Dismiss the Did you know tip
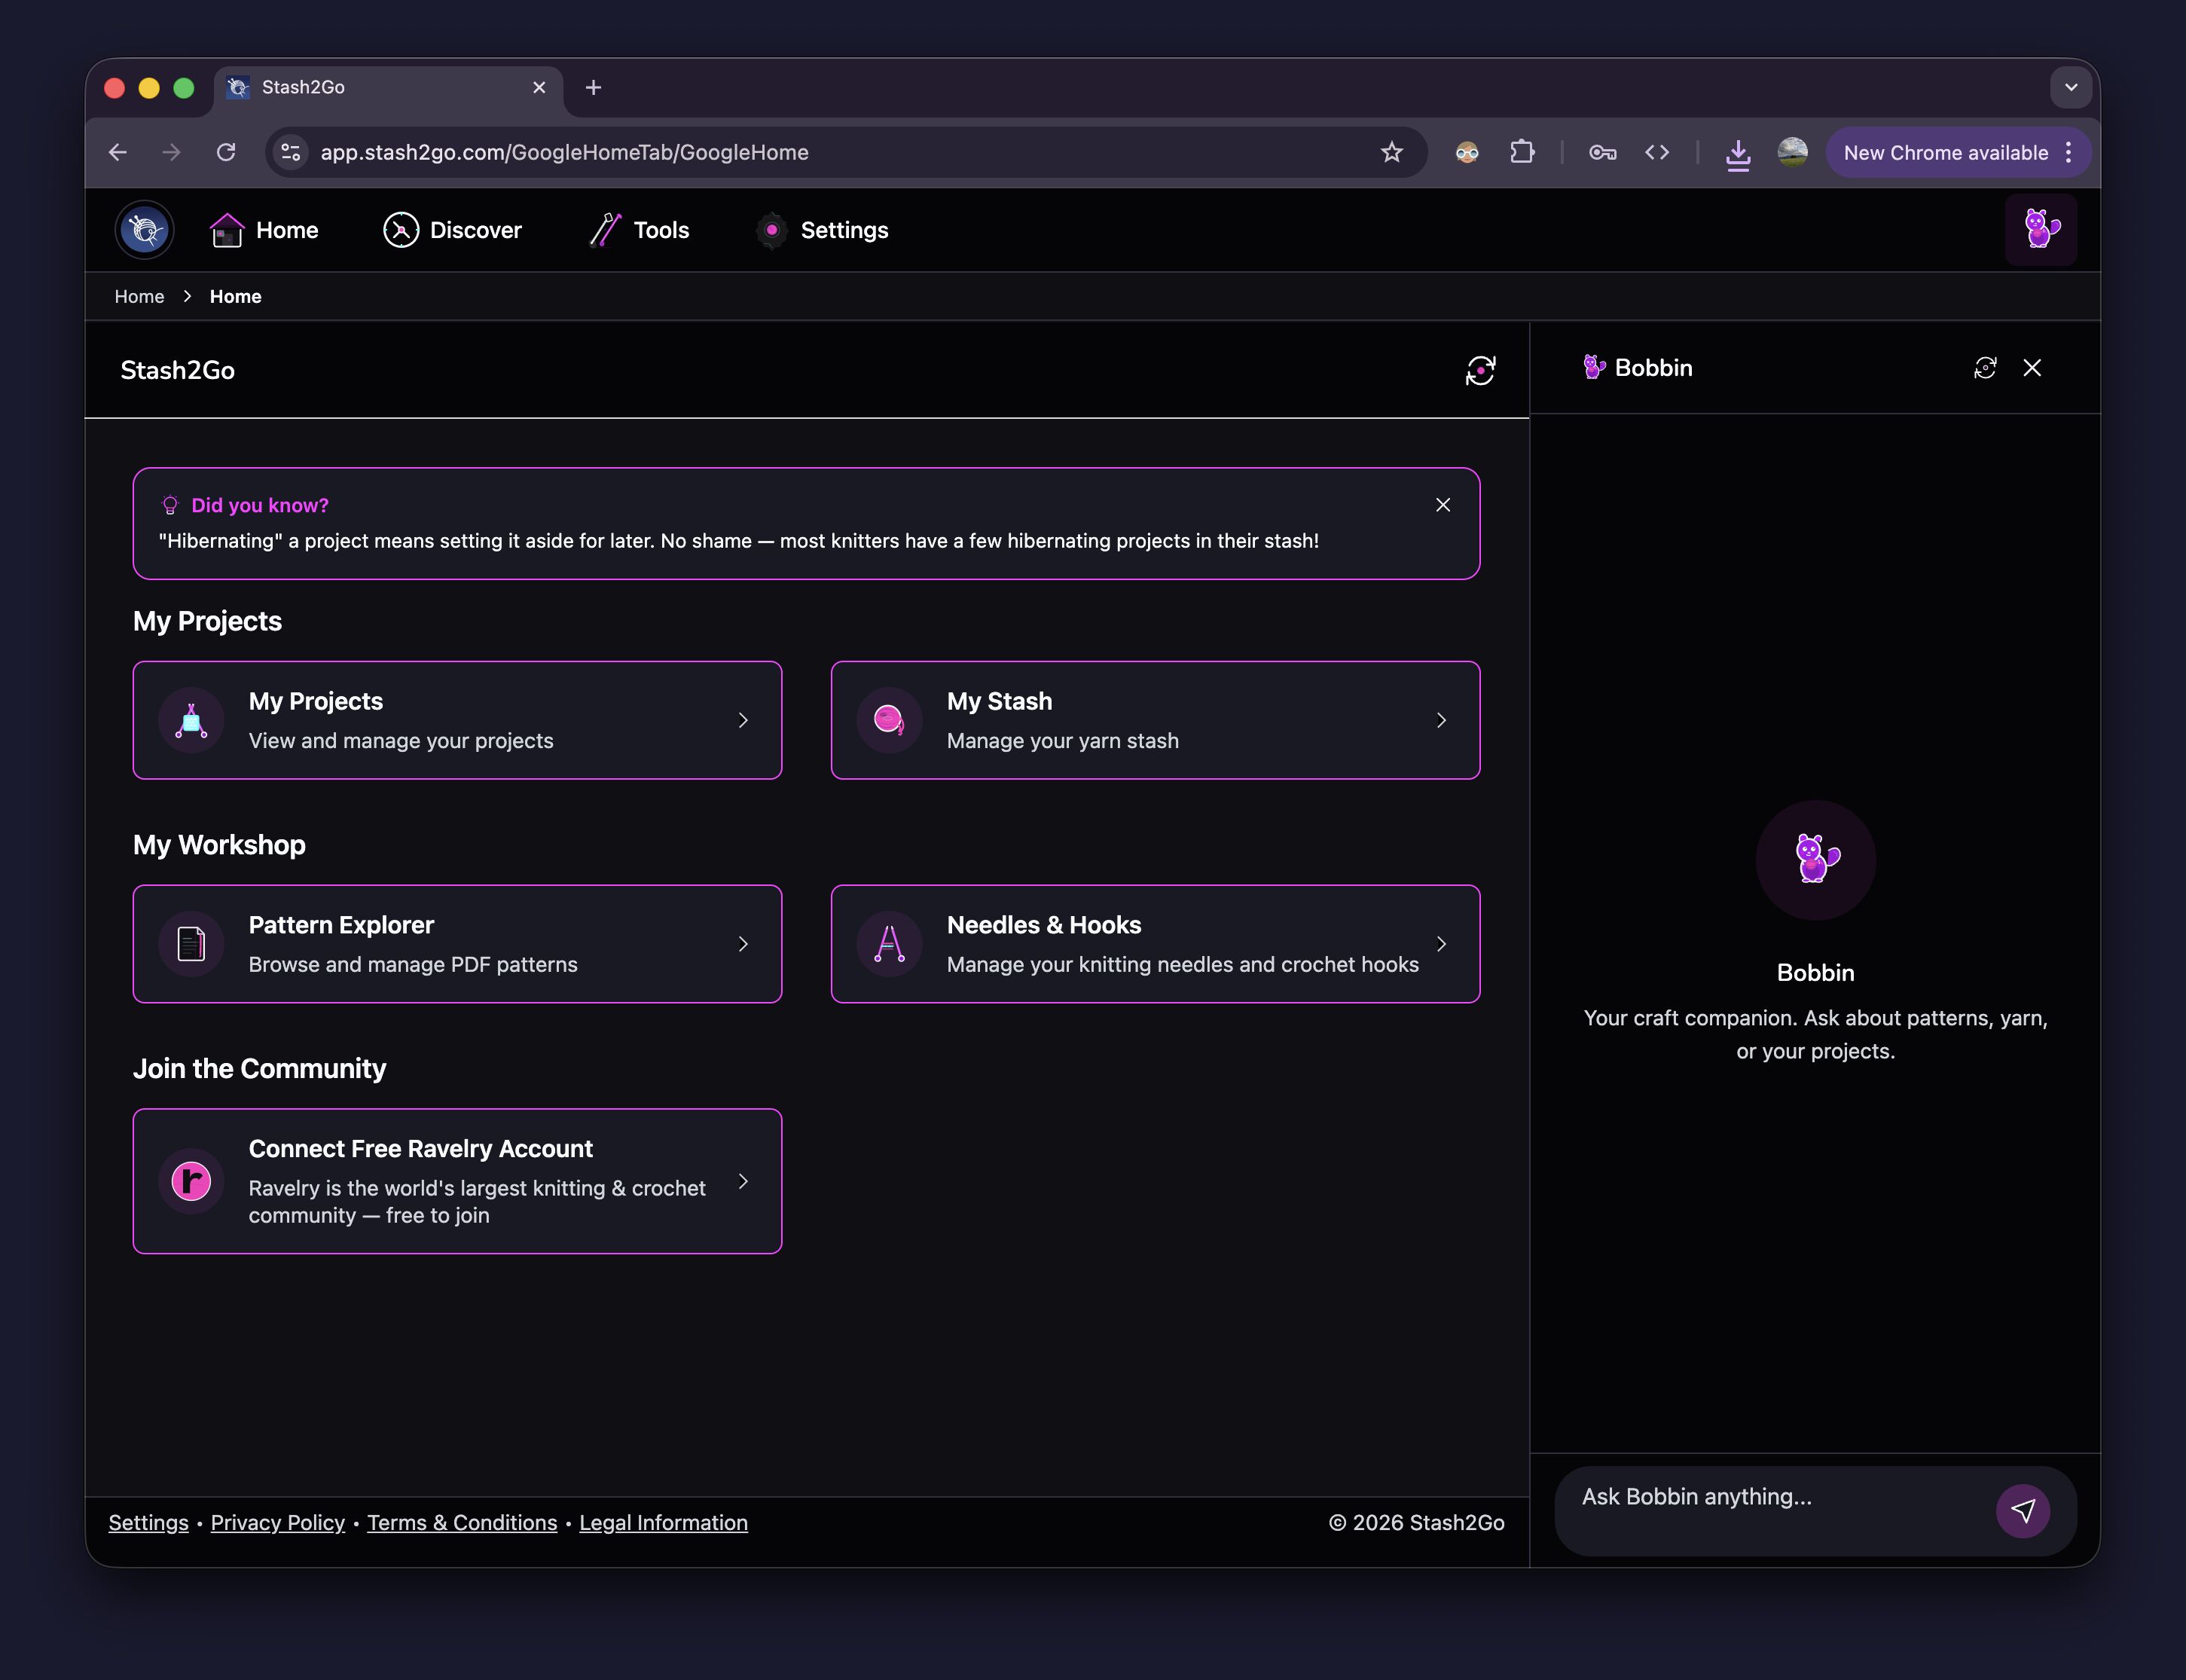The height and width of the screenshot is (1680, 2186). (x=1443, y=505)
